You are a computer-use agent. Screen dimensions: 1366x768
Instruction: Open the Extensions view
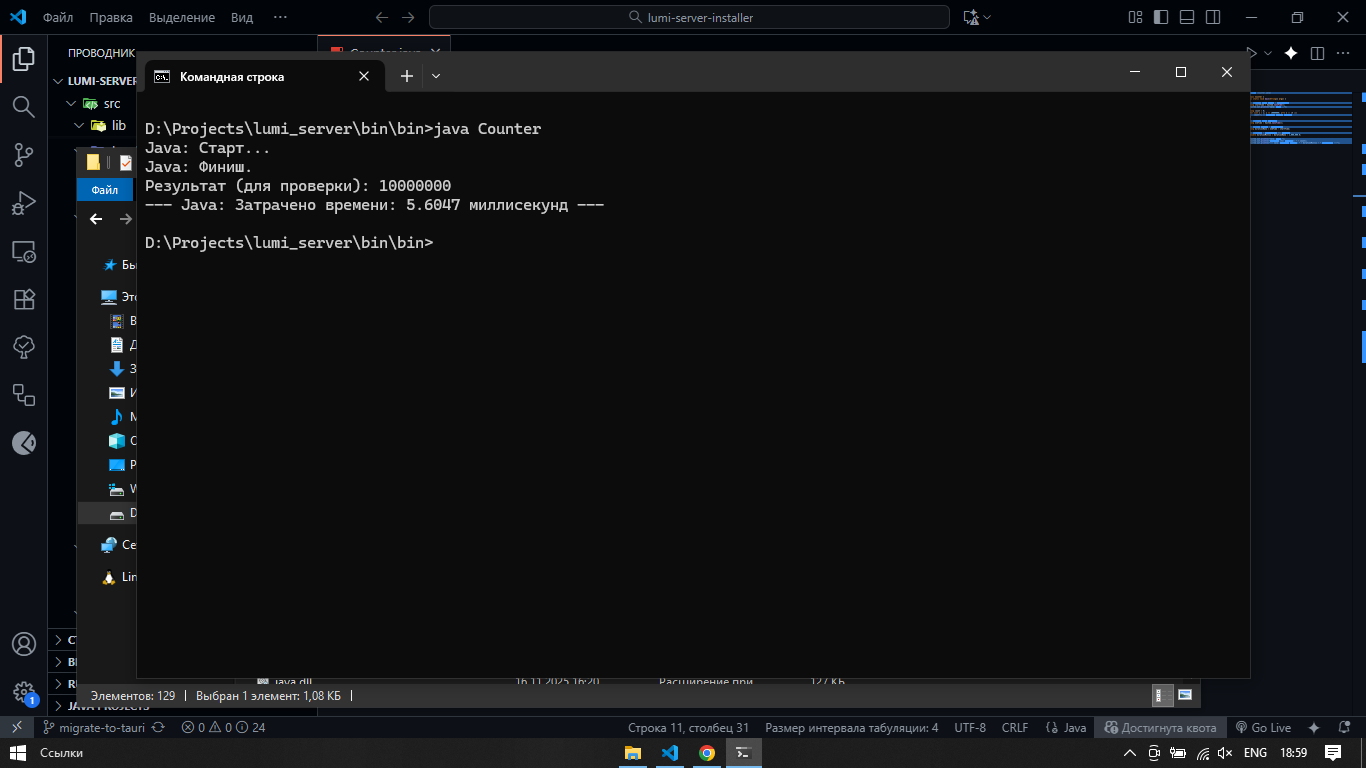23,299
